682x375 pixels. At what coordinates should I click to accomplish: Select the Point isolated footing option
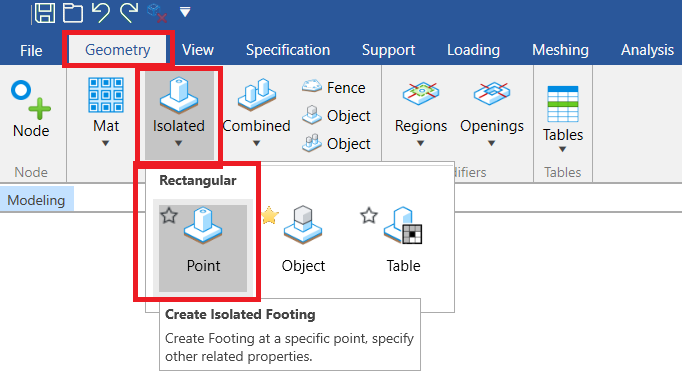[x=203, y=247]
